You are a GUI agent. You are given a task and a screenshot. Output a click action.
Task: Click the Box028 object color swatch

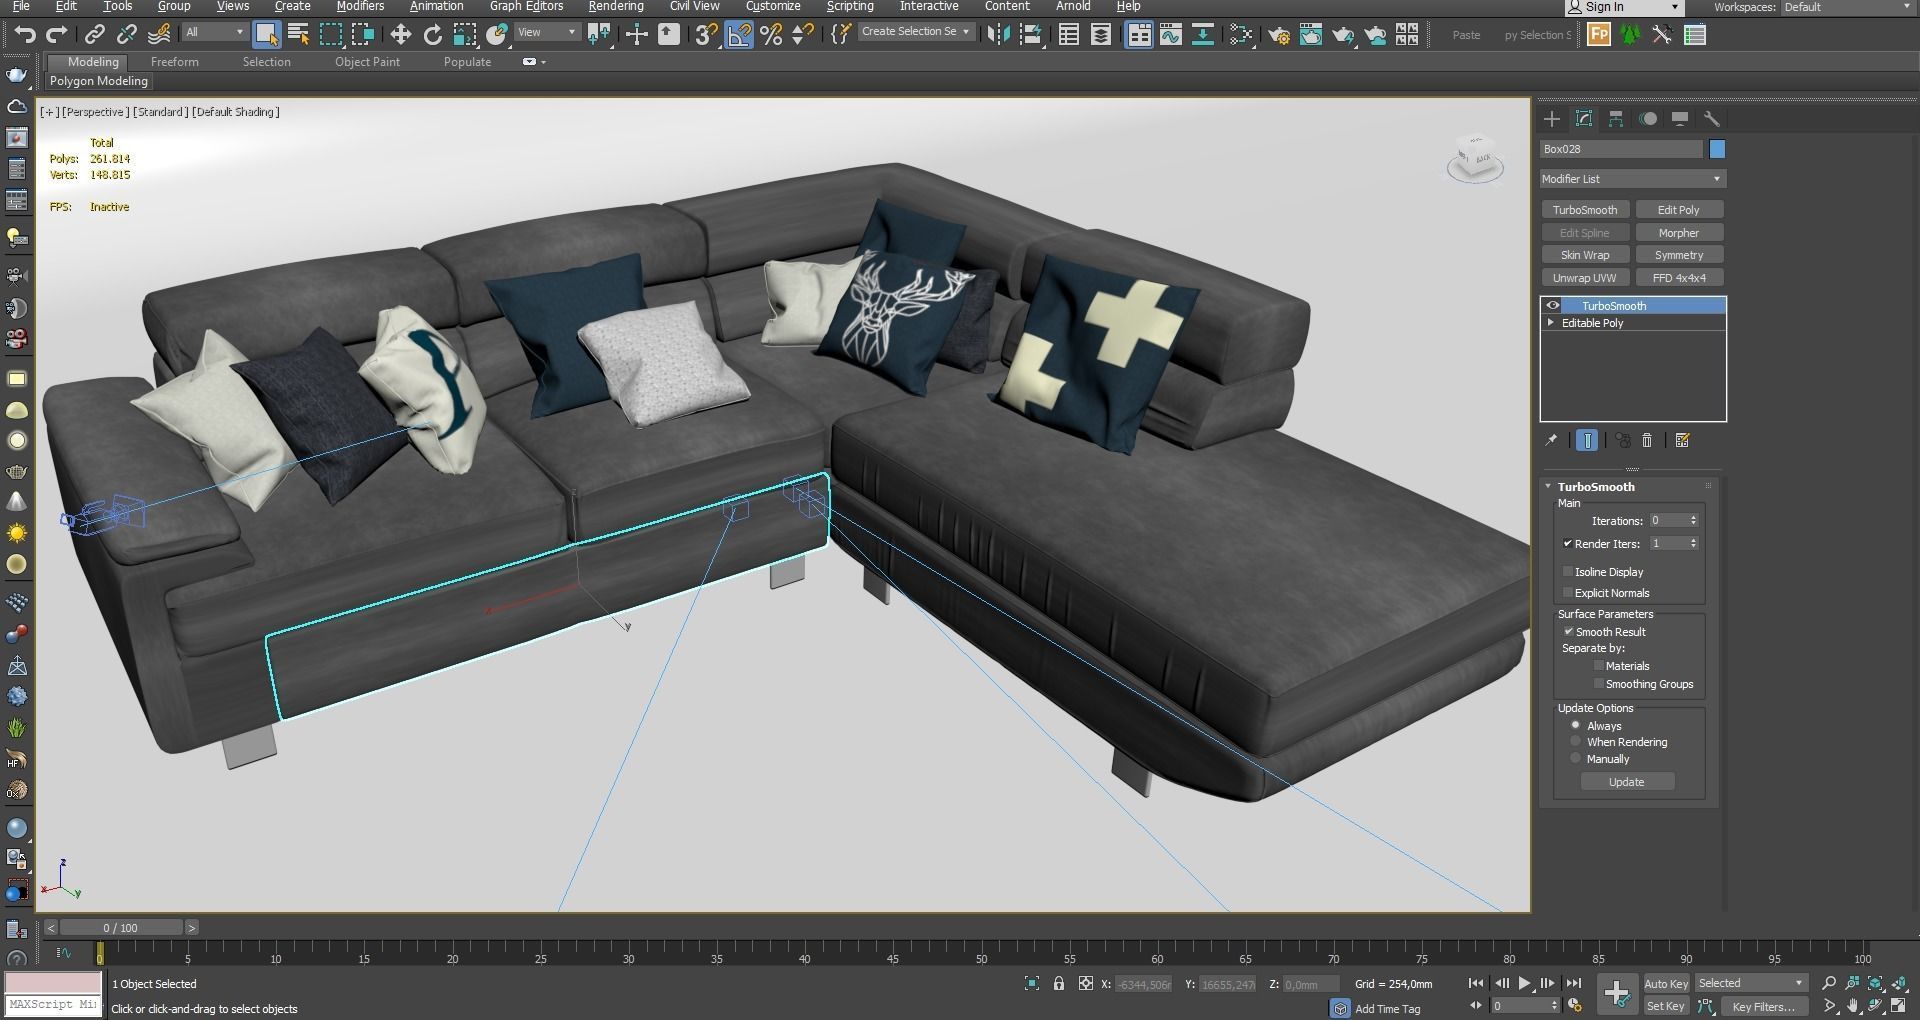[1717, 149]
